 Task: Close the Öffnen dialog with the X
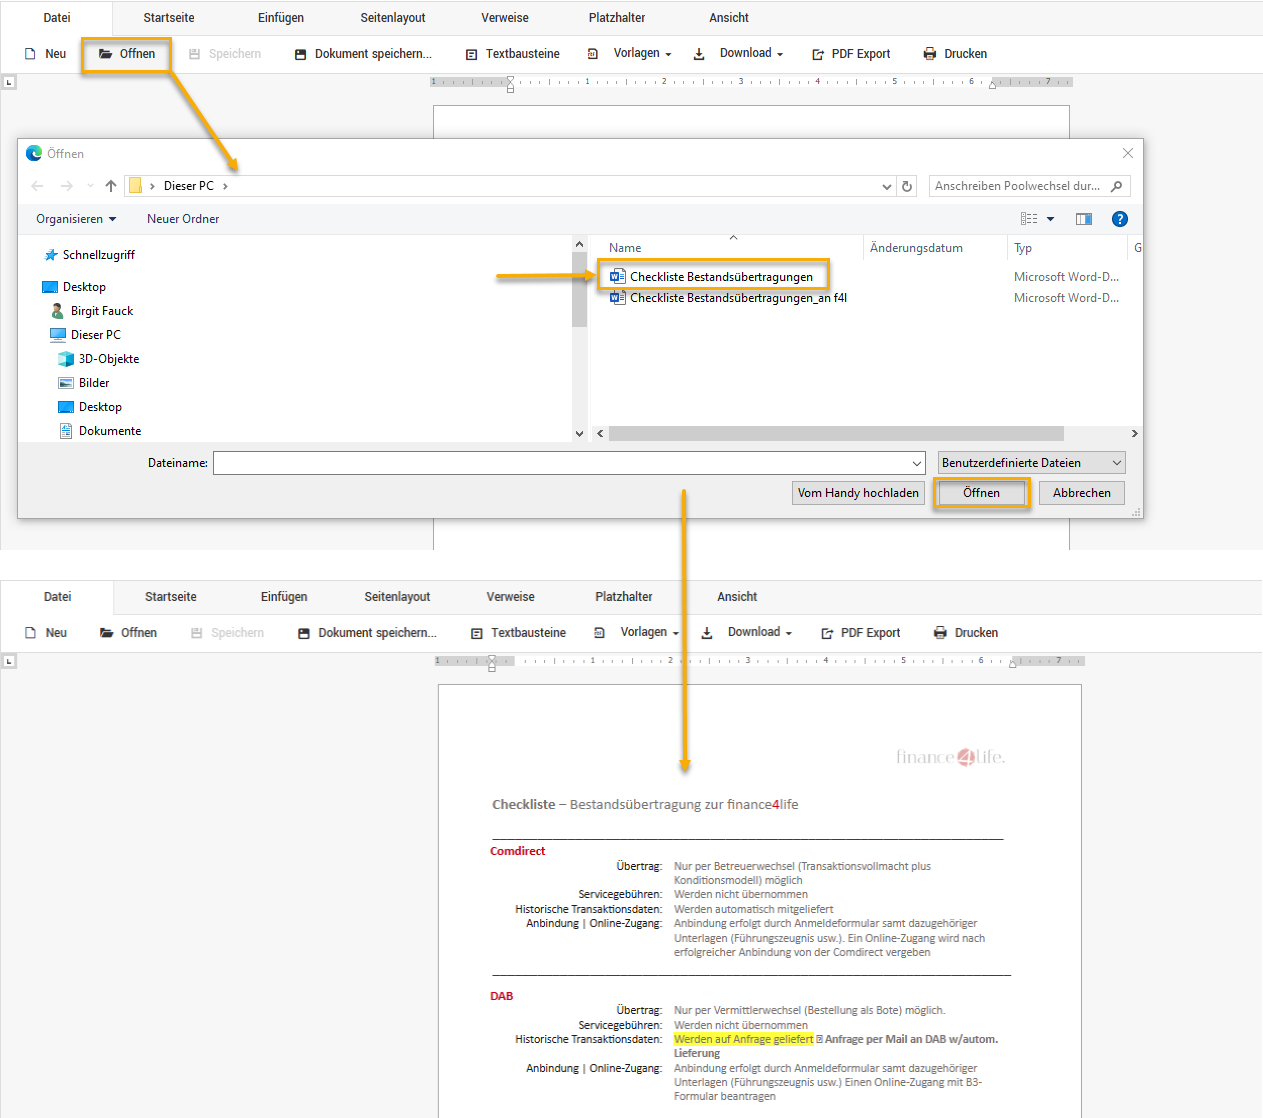click(x=1128, y=153)
